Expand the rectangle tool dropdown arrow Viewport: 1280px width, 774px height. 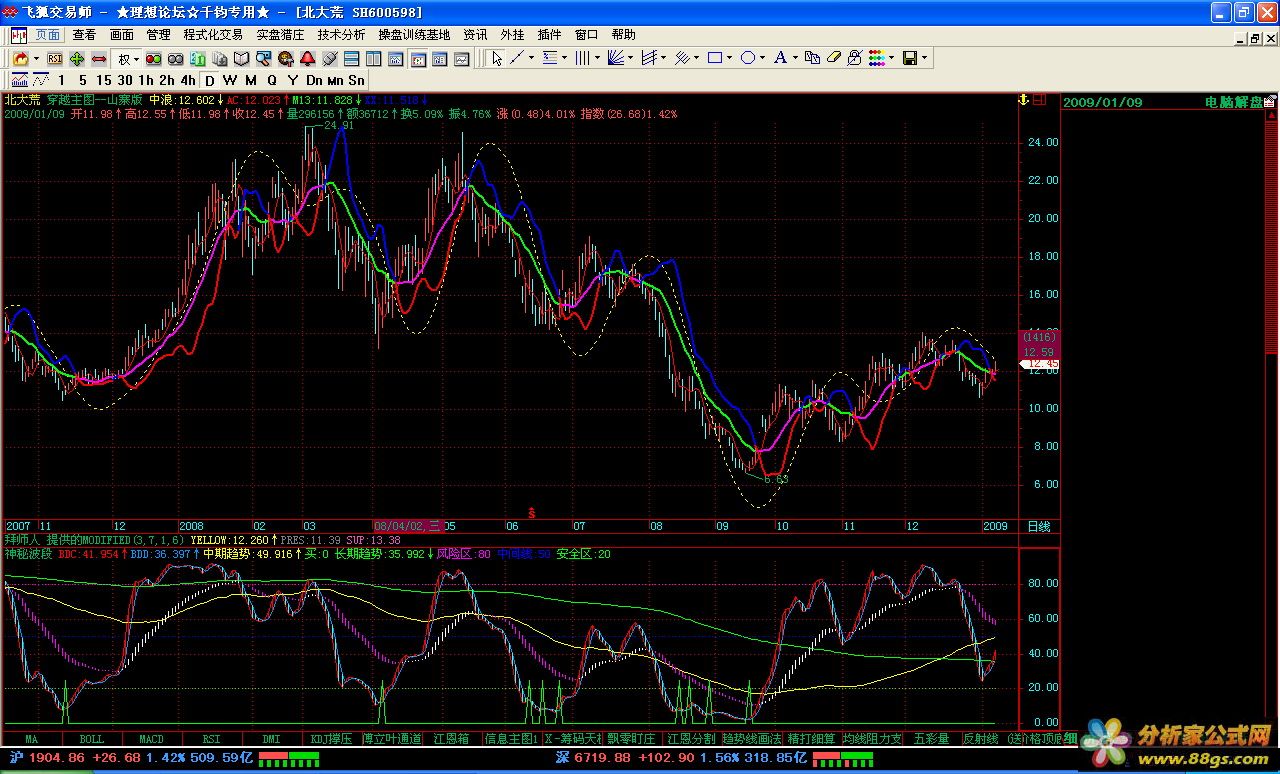(x=730, y=58)
